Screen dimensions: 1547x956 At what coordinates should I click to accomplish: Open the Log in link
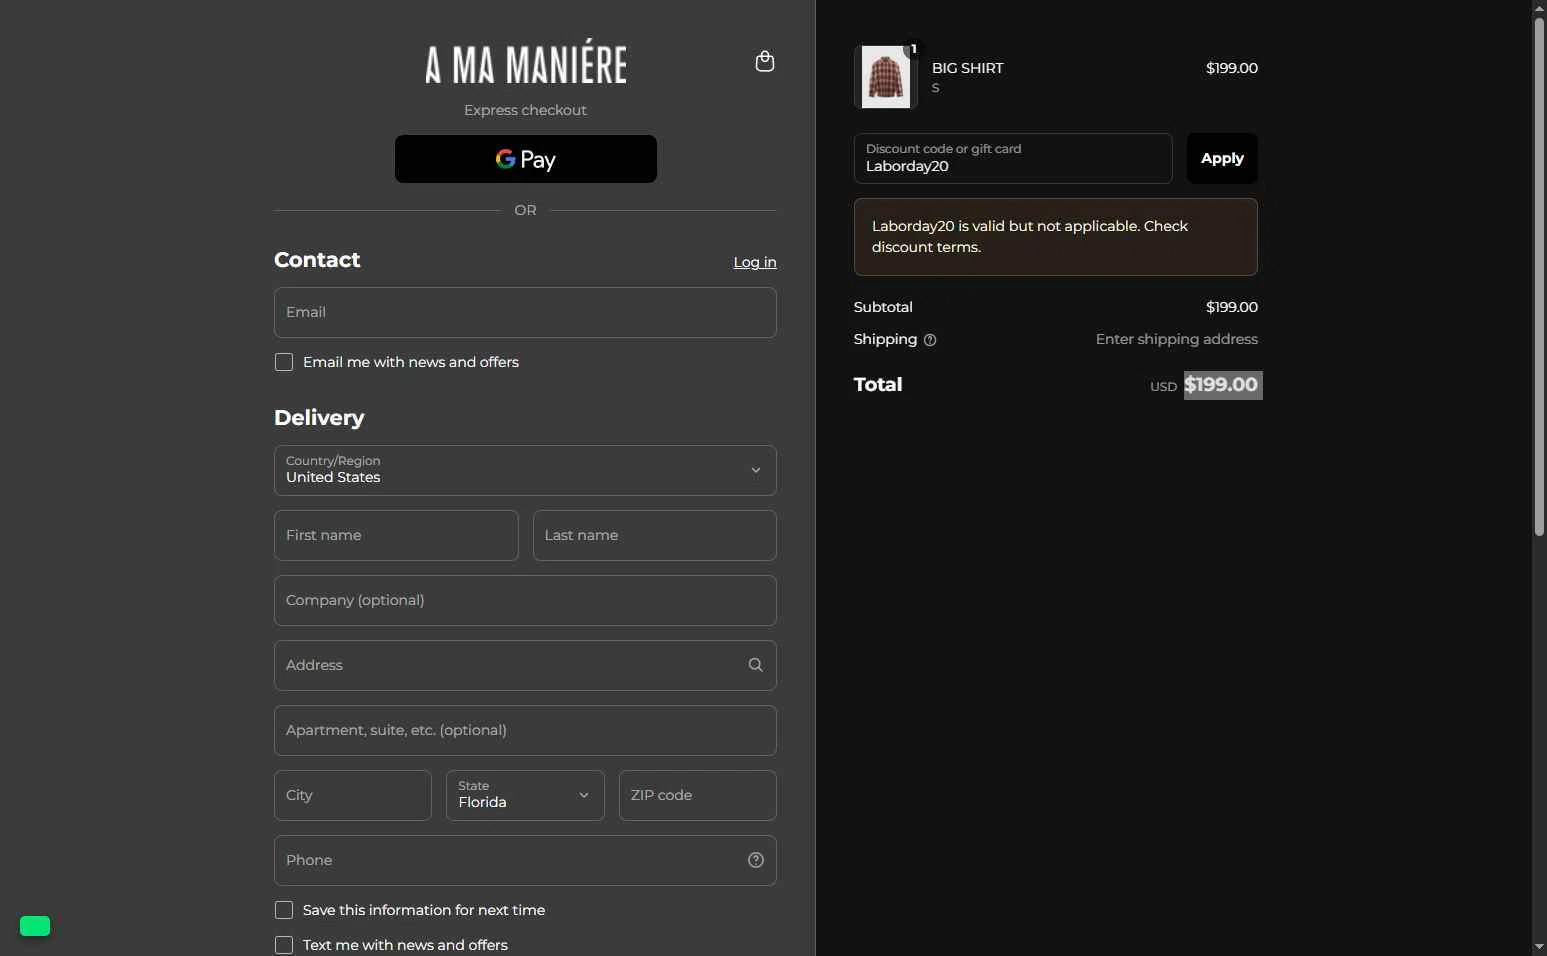[x=755, y=262]
